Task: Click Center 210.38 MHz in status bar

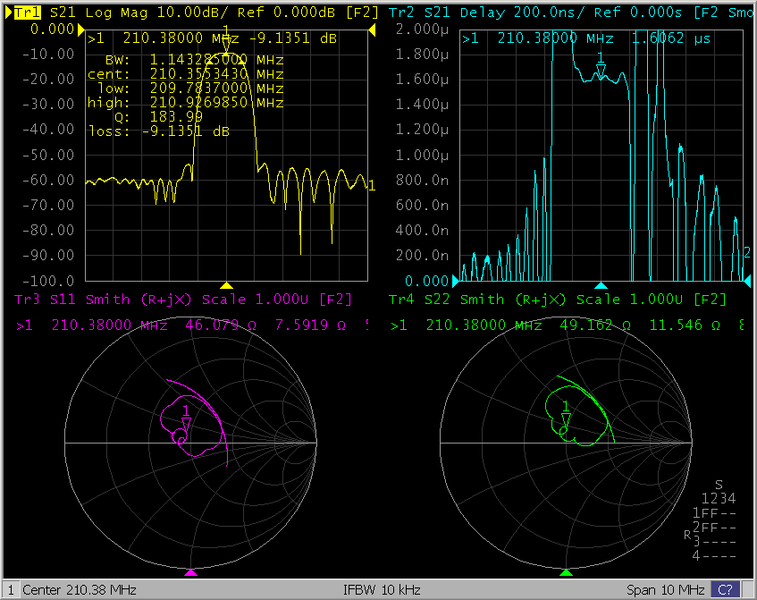Action: pos(78,589)
